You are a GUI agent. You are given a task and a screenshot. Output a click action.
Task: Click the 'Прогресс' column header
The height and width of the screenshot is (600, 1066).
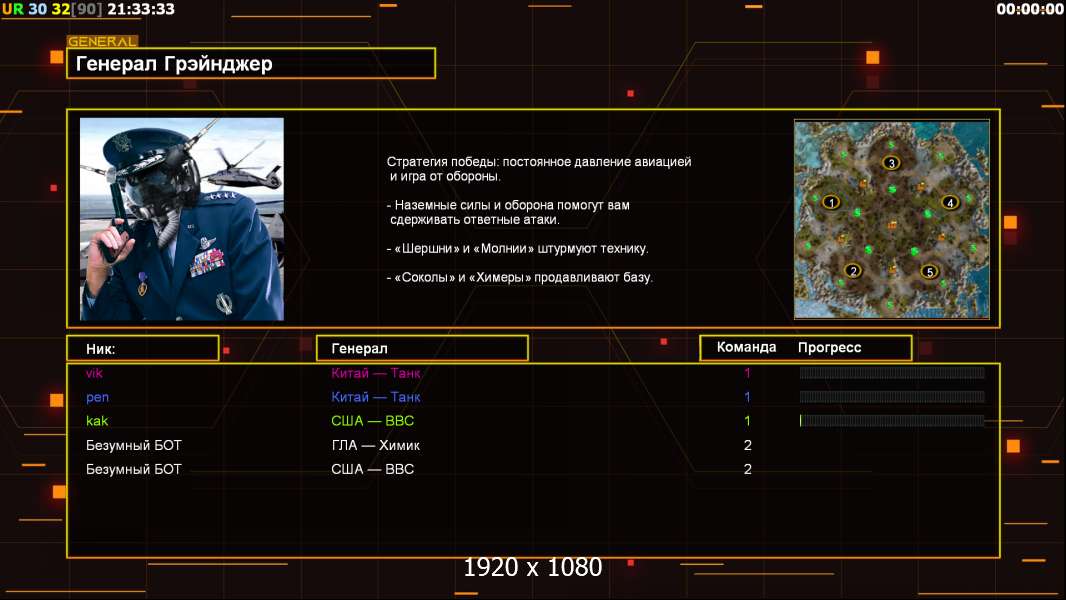pos(829,347)
